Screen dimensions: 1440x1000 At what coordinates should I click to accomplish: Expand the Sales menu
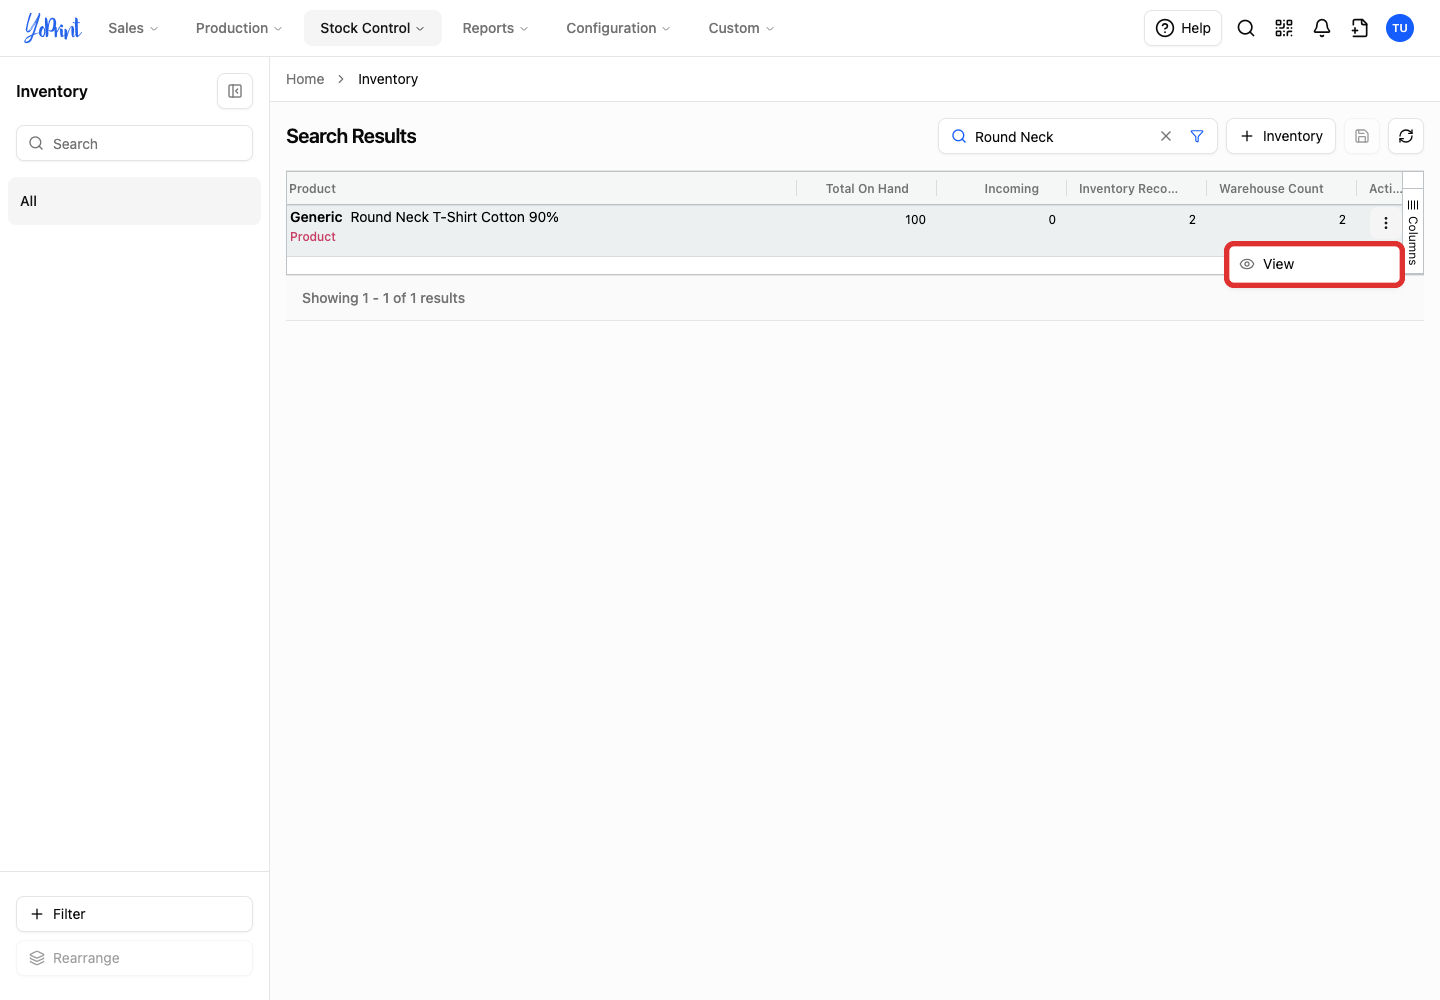pos(133,28)
